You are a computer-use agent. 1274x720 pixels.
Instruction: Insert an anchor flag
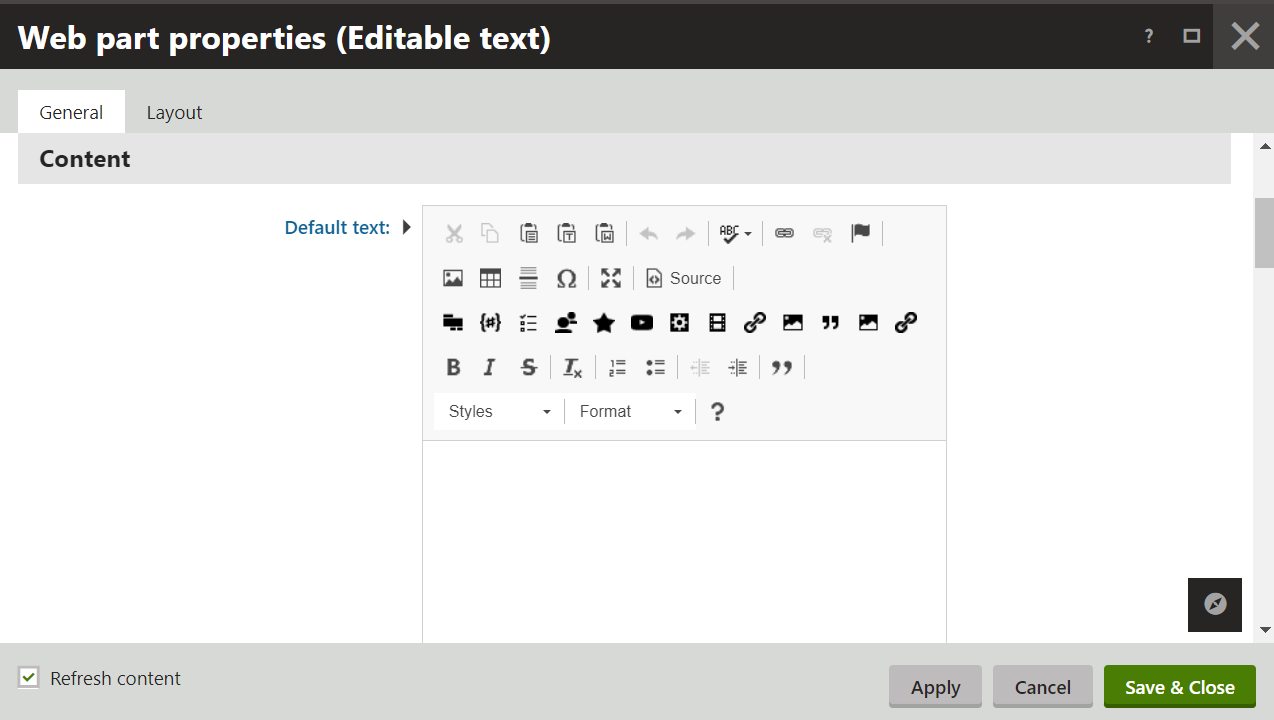pyautogui.click(x=861, y=233)
